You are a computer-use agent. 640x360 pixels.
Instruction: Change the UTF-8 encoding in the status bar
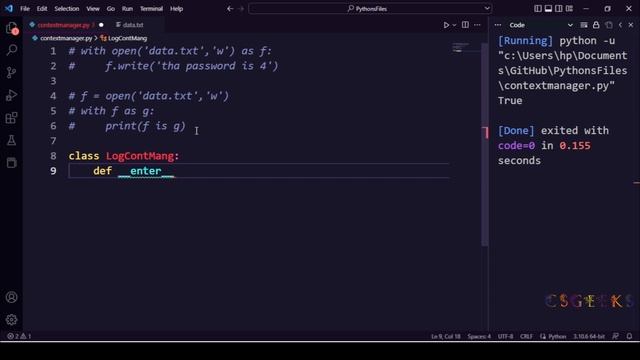pyautogui.click(x=505, y=336)
